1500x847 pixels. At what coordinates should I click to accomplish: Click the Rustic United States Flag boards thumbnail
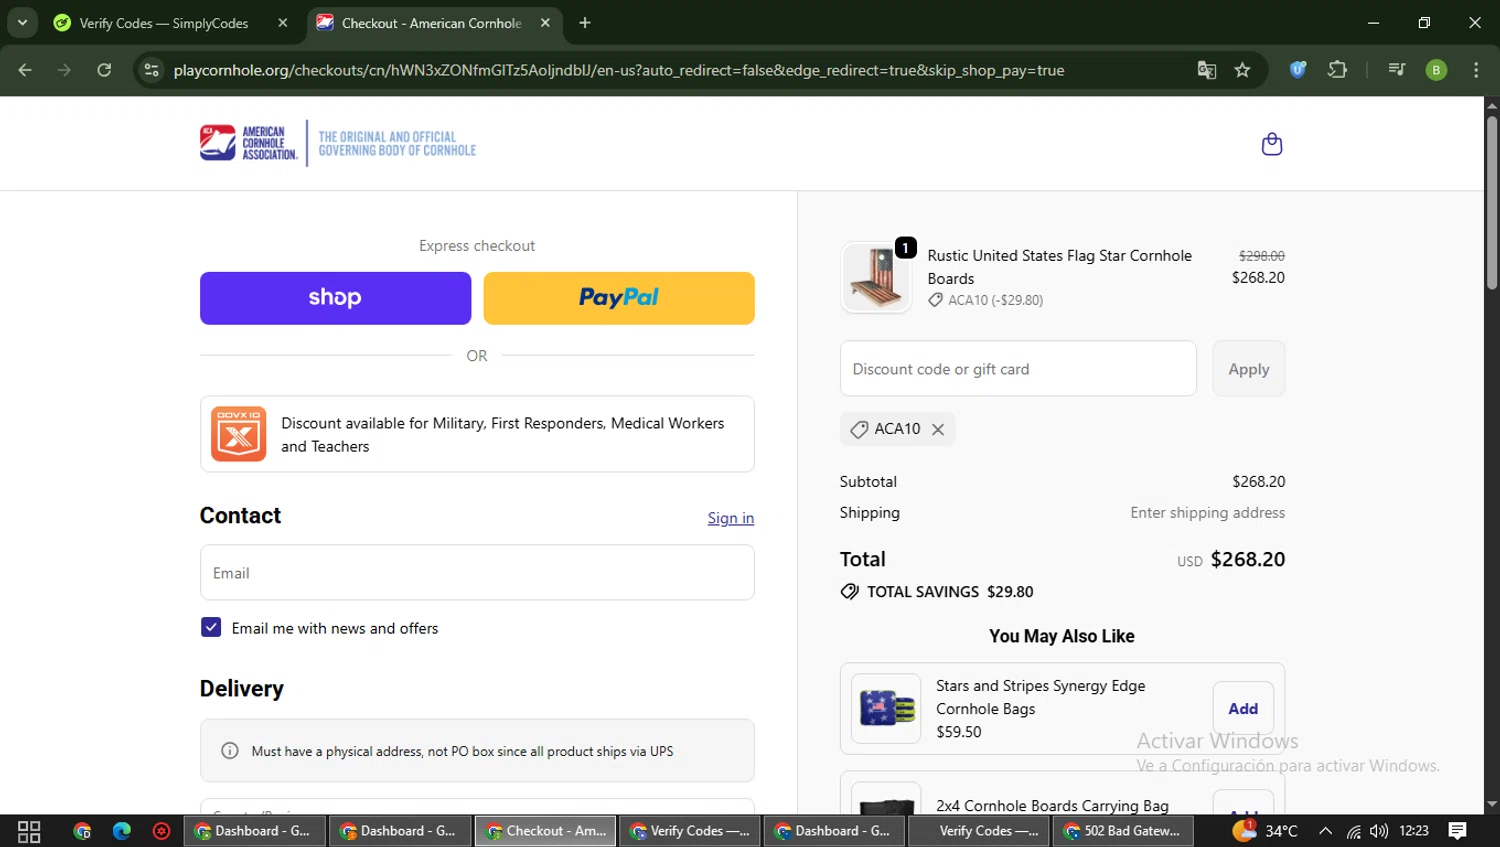click(876, 278)
